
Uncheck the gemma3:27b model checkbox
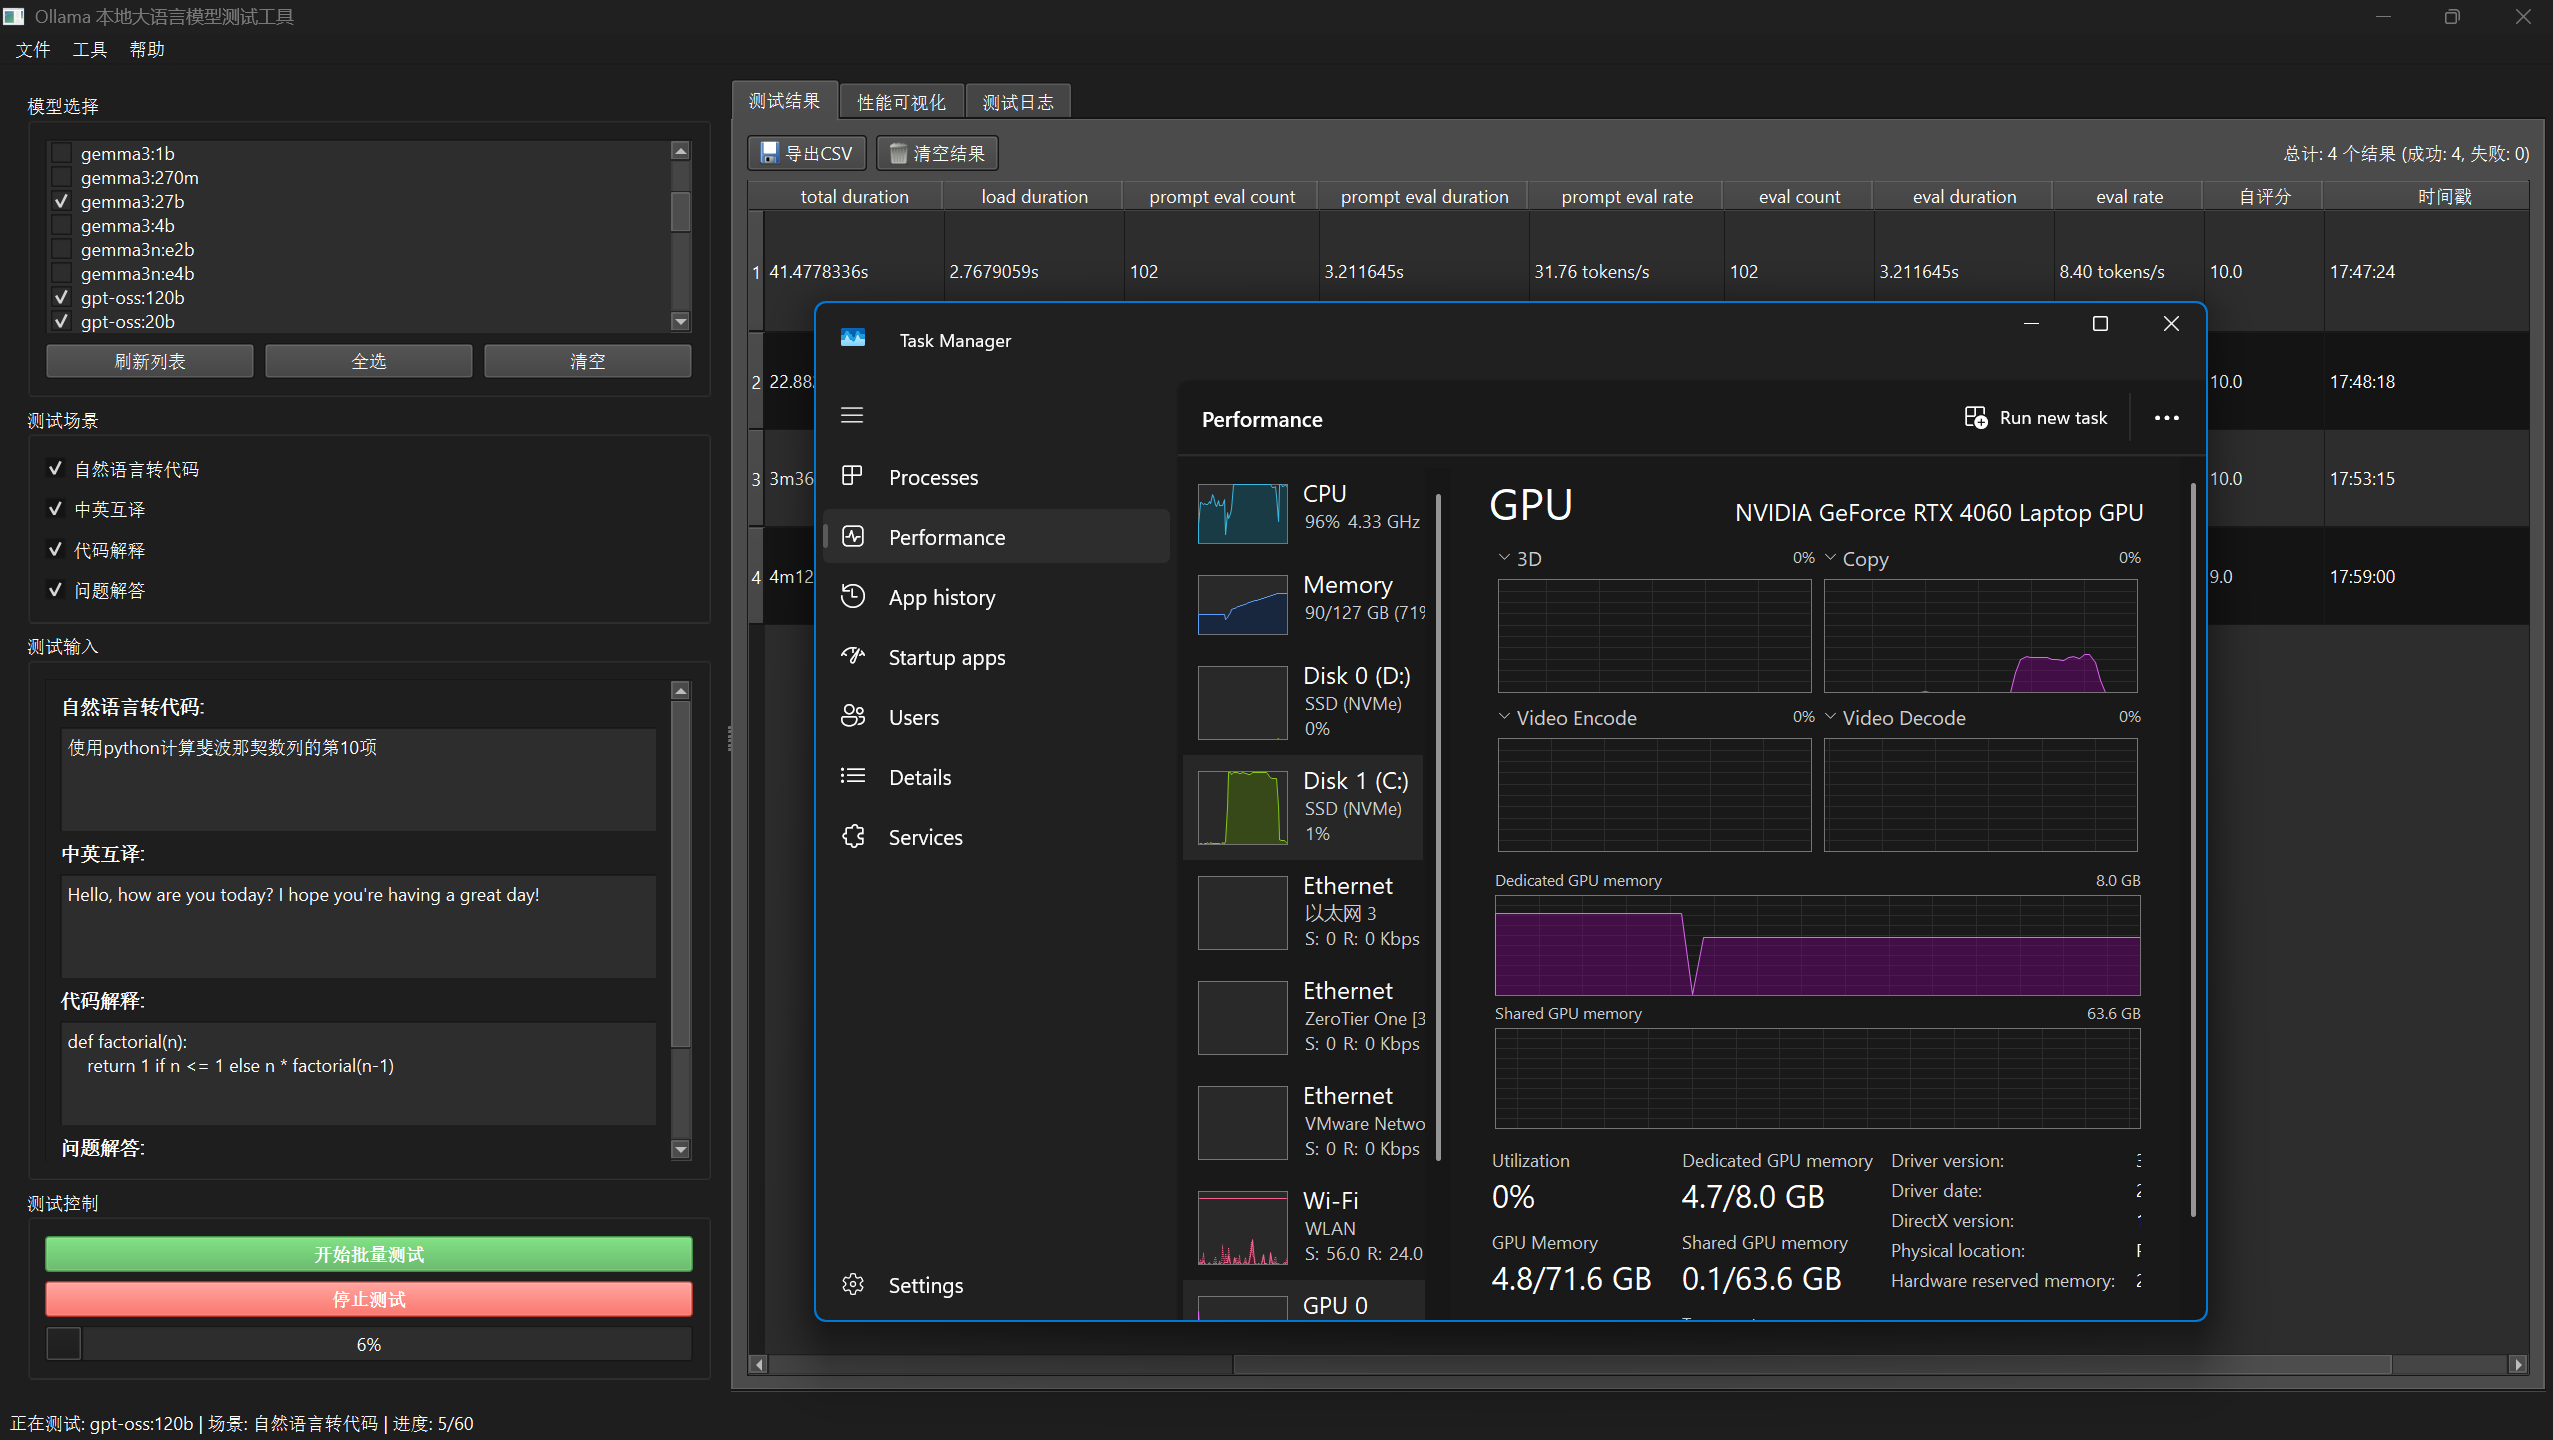[62, 201]
